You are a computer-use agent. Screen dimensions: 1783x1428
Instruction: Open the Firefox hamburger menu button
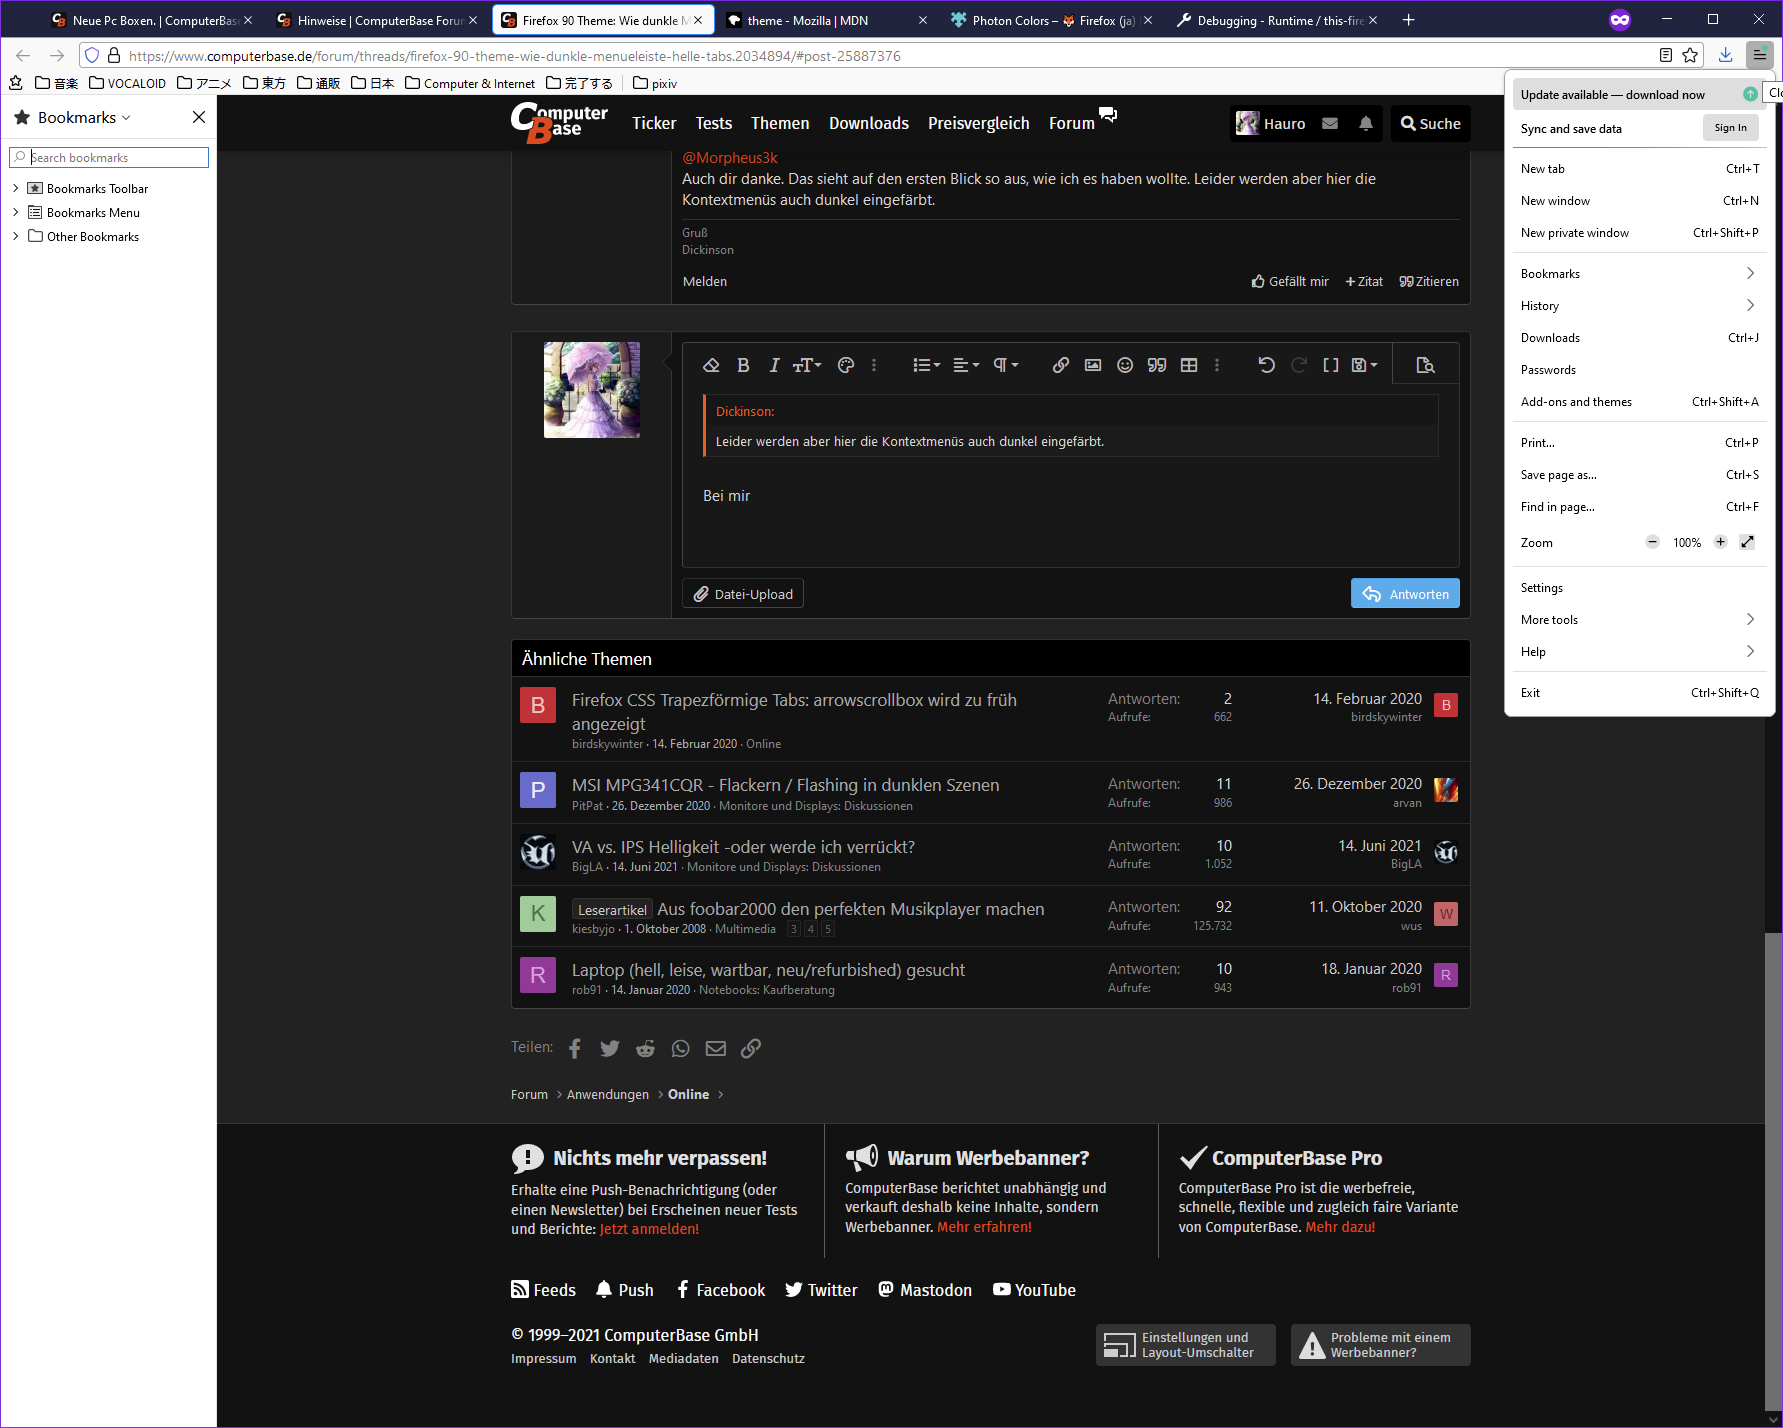tap(1759, 55)
